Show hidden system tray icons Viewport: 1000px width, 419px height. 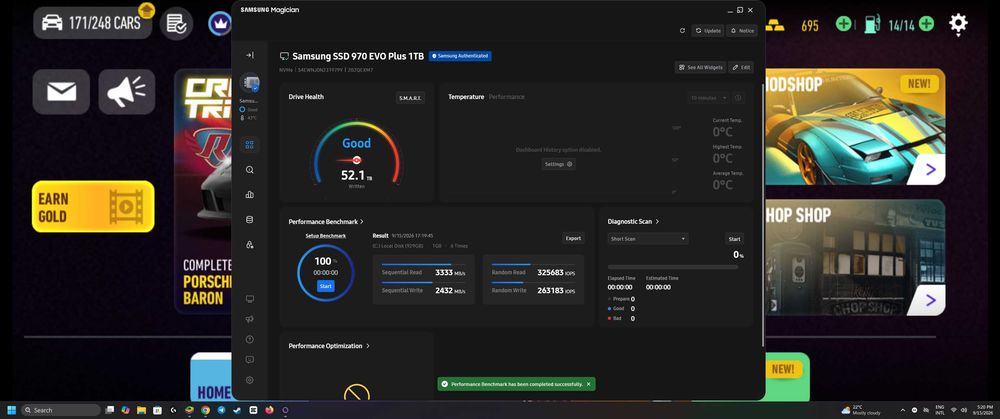[902, 410]
